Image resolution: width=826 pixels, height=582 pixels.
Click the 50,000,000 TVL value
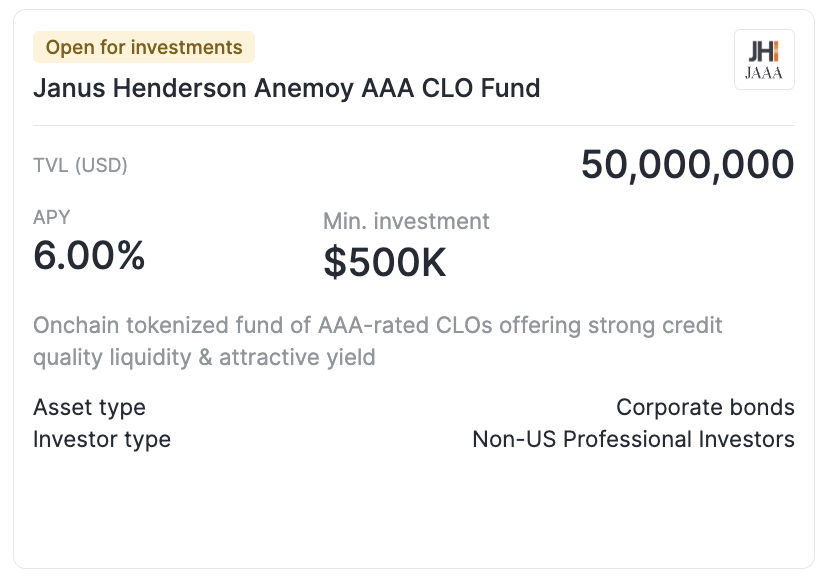tap(687, 165)
